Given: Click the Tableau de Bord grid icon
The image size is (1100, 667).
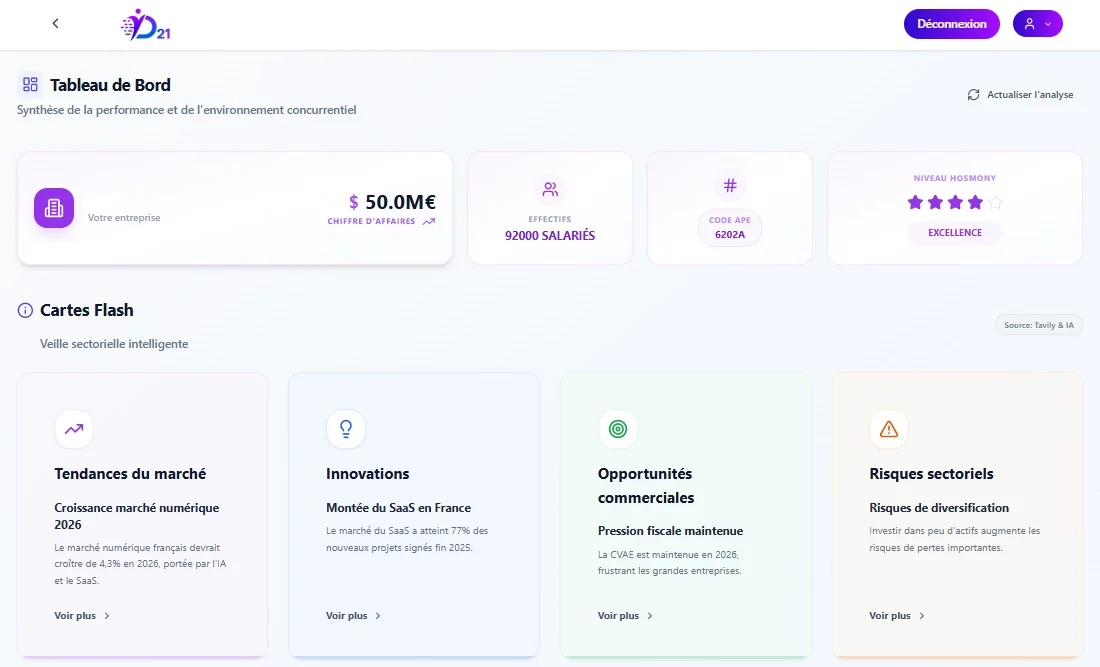Looking at the screenshot, I should pos(30,85).
